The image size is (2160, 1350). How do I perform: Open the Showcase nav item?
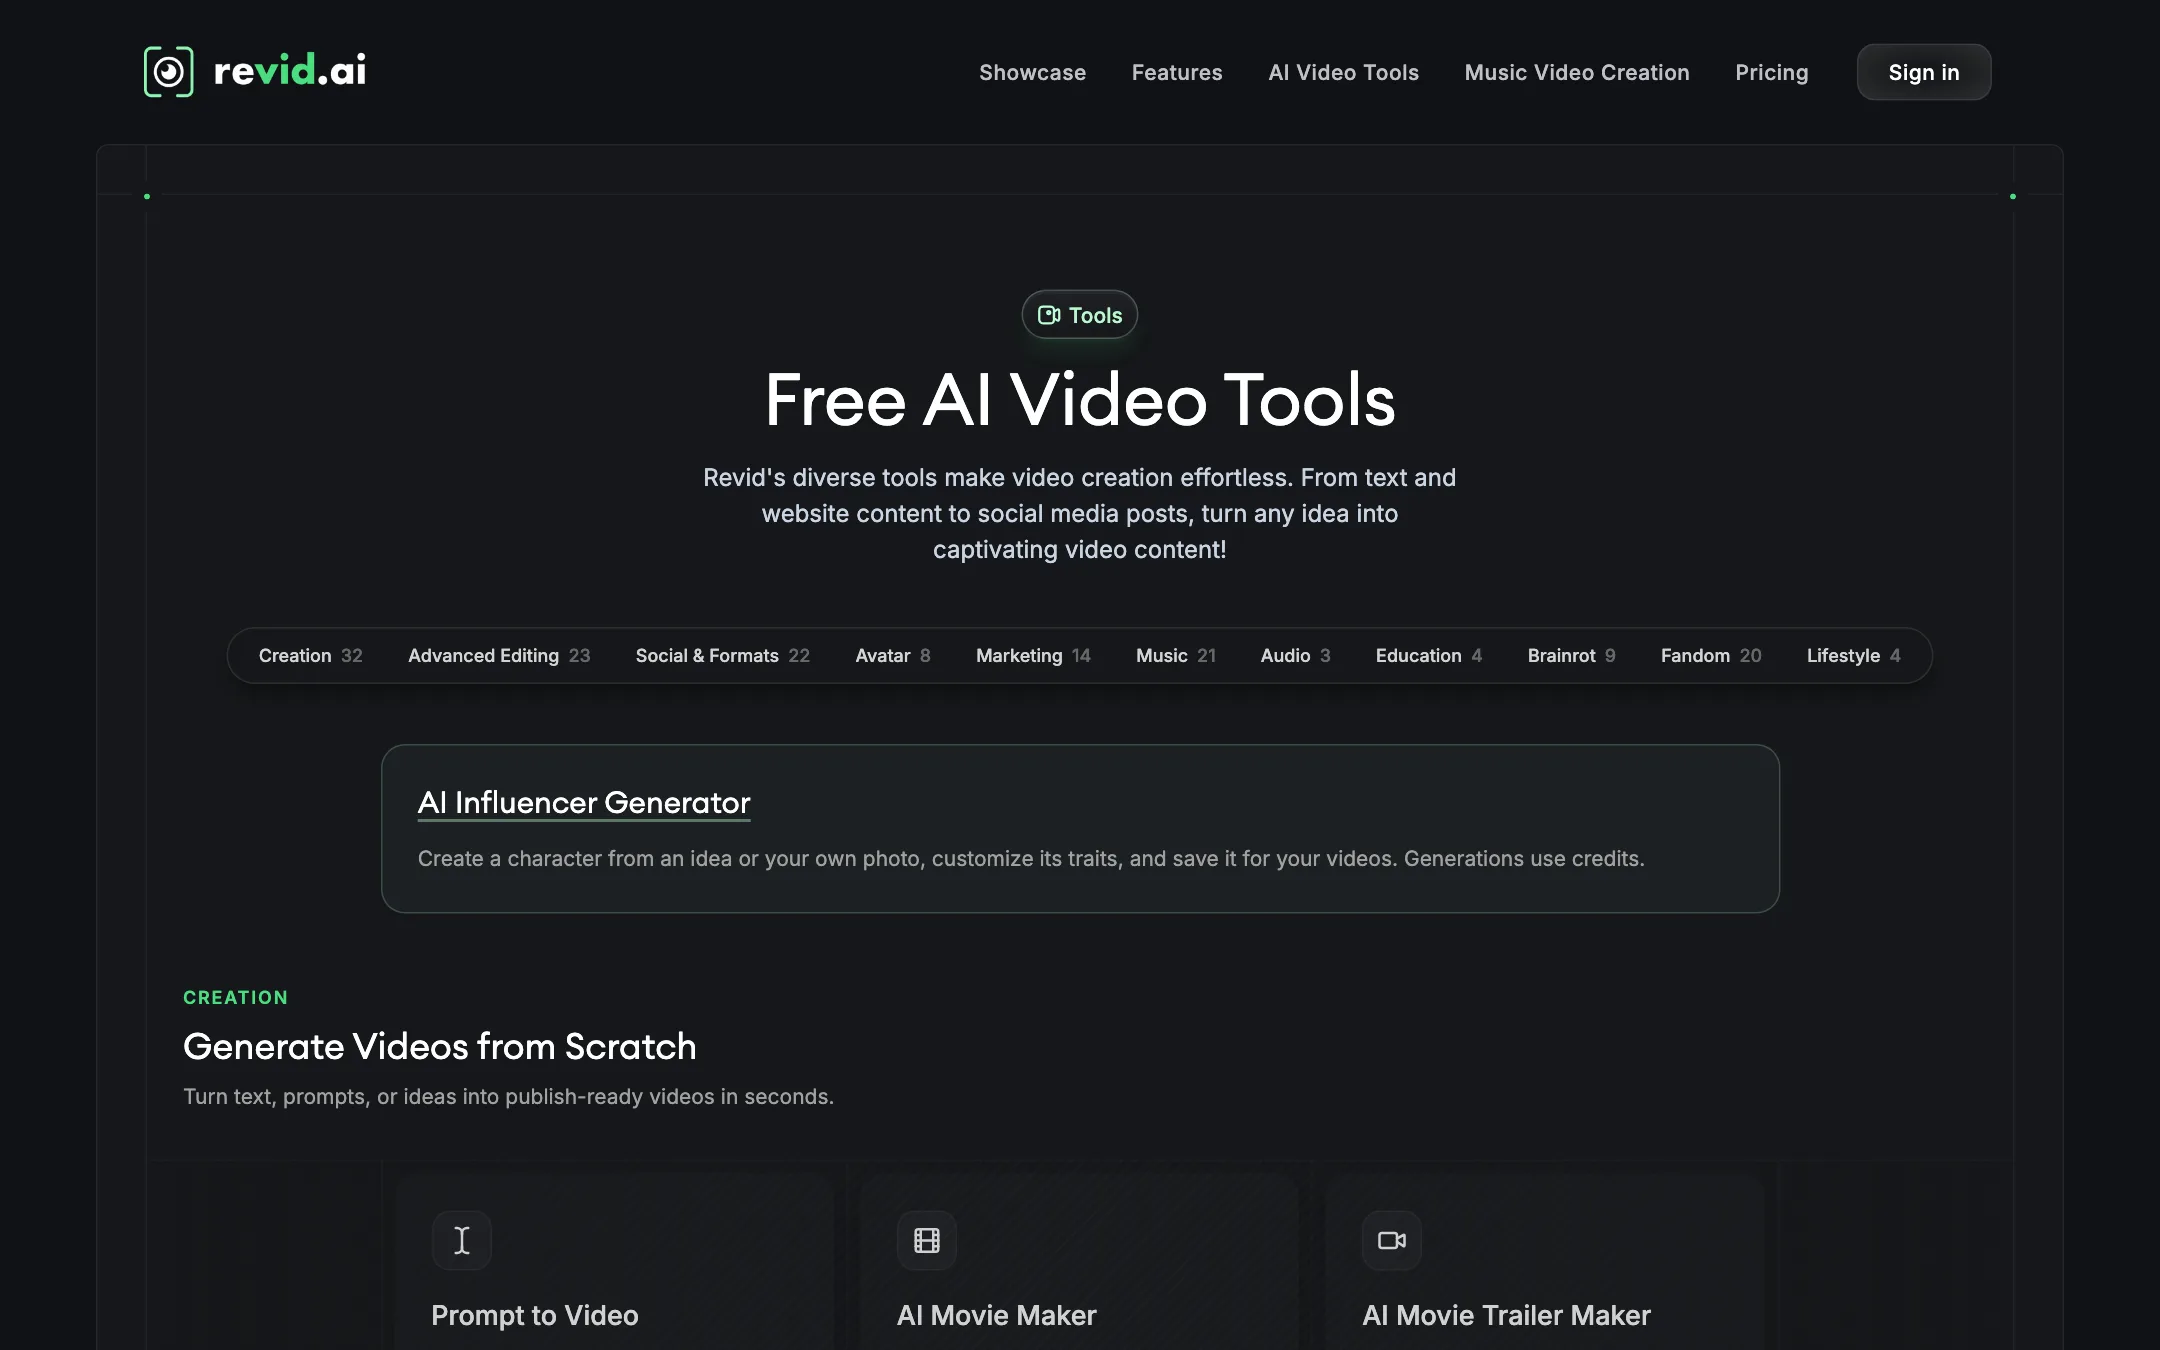(1032, 72)
